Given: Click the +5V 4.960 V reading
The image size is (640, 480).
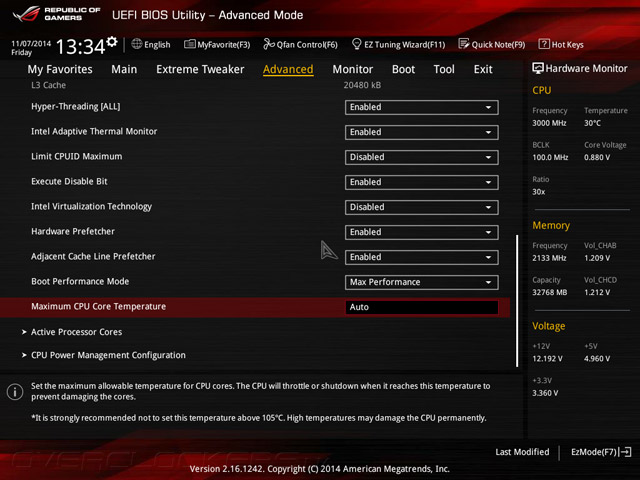Looking at the screenshot, I should point(597,359).
